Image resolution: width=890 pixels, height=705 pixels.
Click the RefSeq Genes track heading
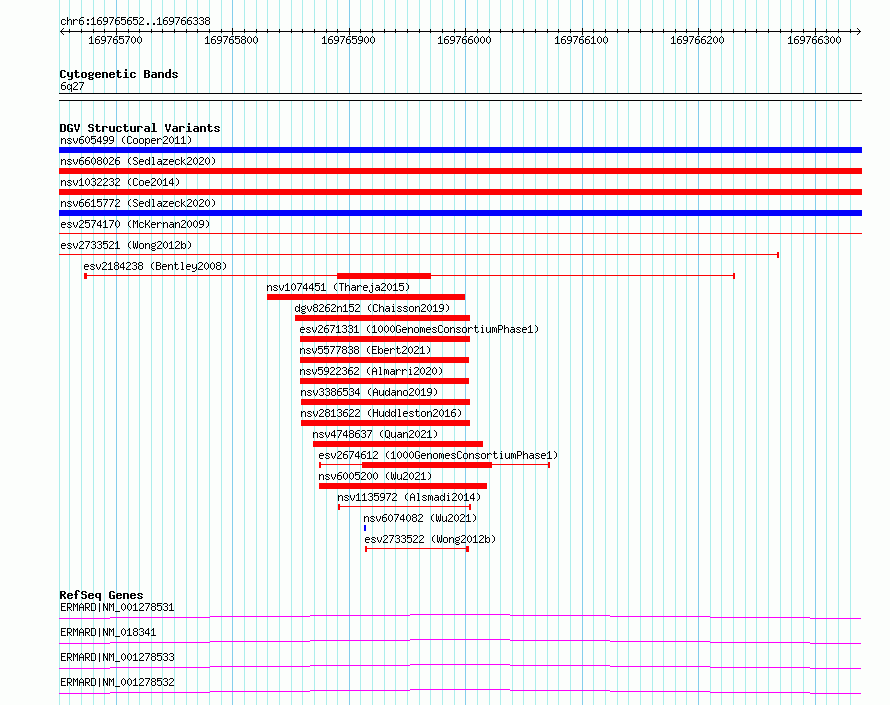click(x=101, y=595)
